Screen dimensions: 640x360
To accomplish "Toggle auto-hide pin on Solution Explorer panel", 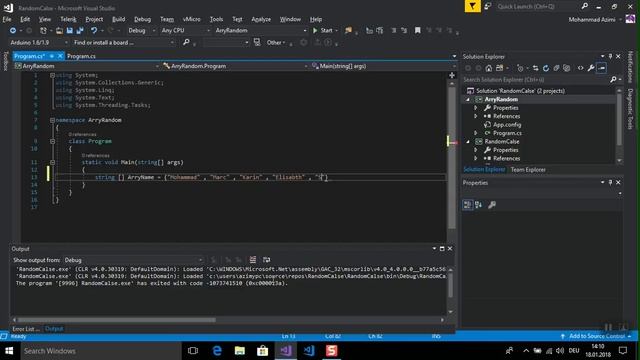I will coord(610,57).
